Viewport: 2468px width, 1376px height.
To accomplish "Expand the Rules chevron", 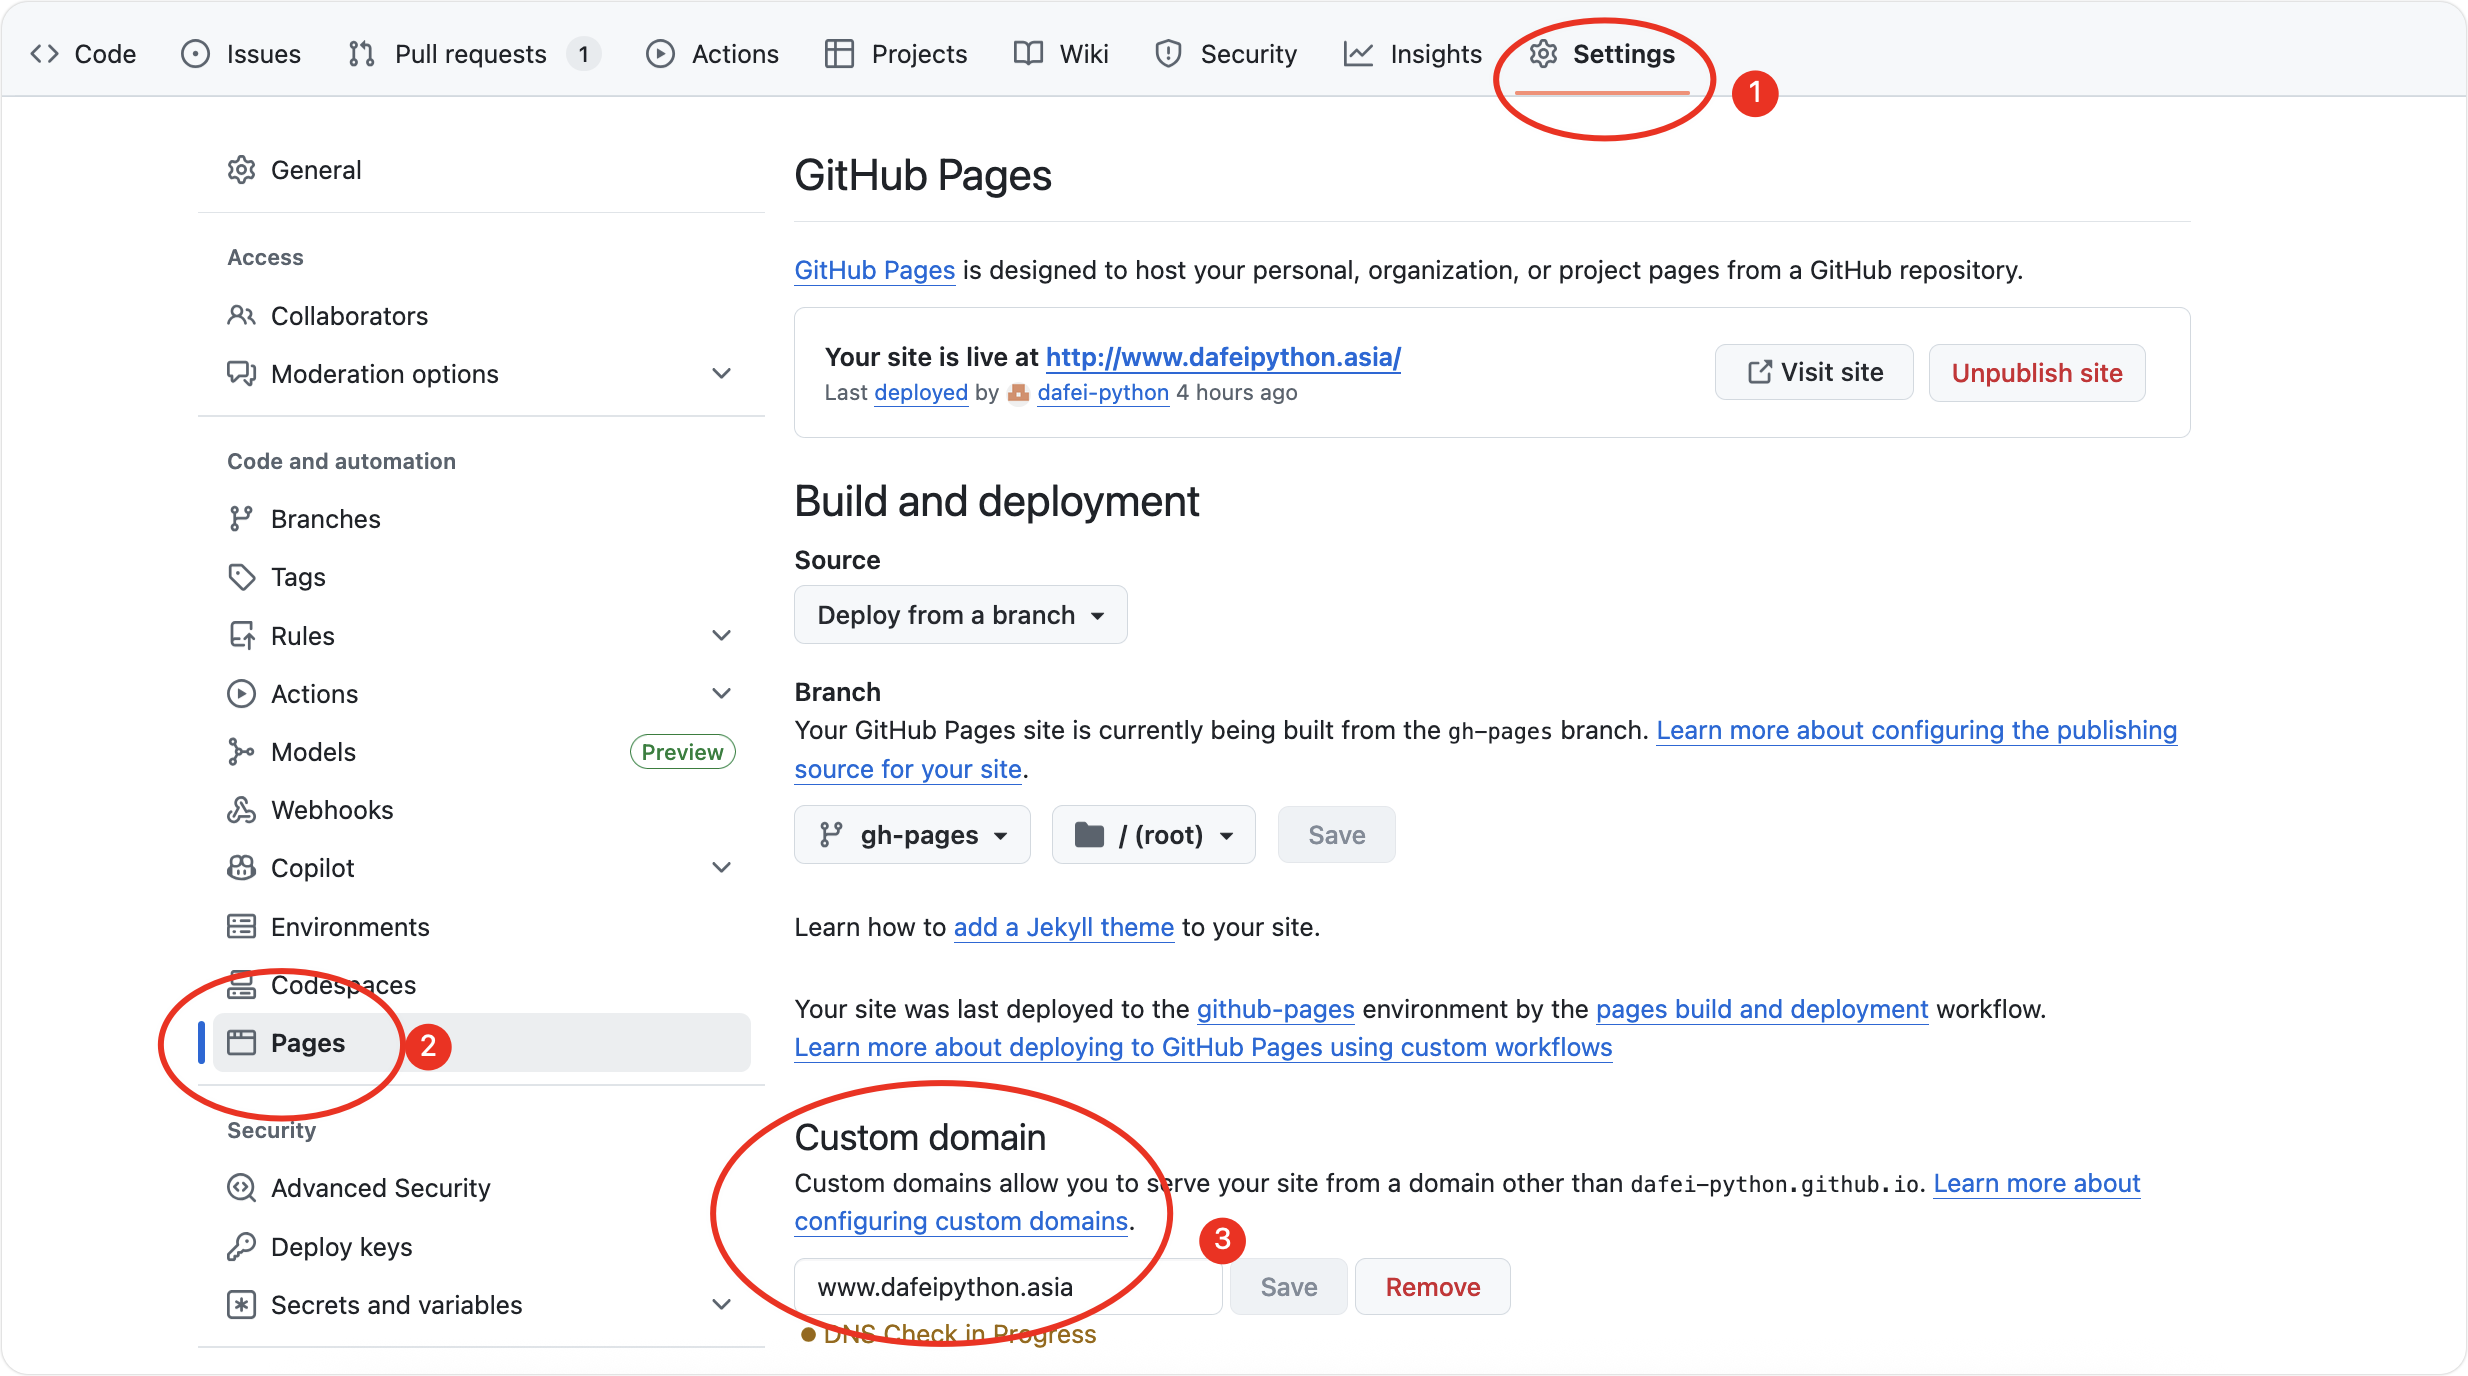I will (x=722, y=636).
